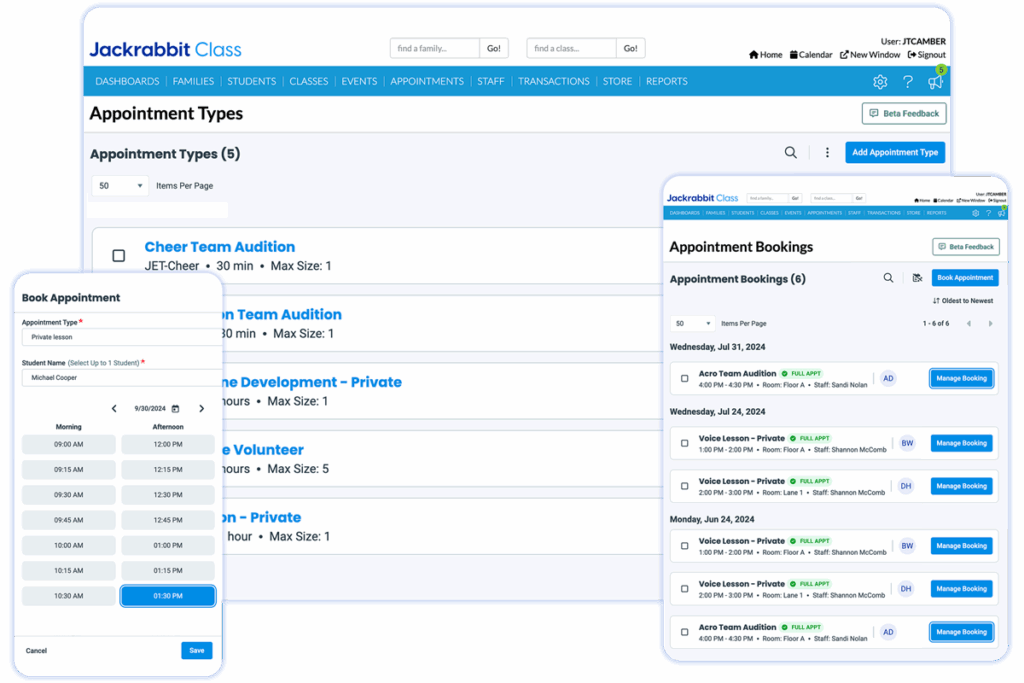
Task: Select the 09:00 AM time slot
Action: click(69, 445)
